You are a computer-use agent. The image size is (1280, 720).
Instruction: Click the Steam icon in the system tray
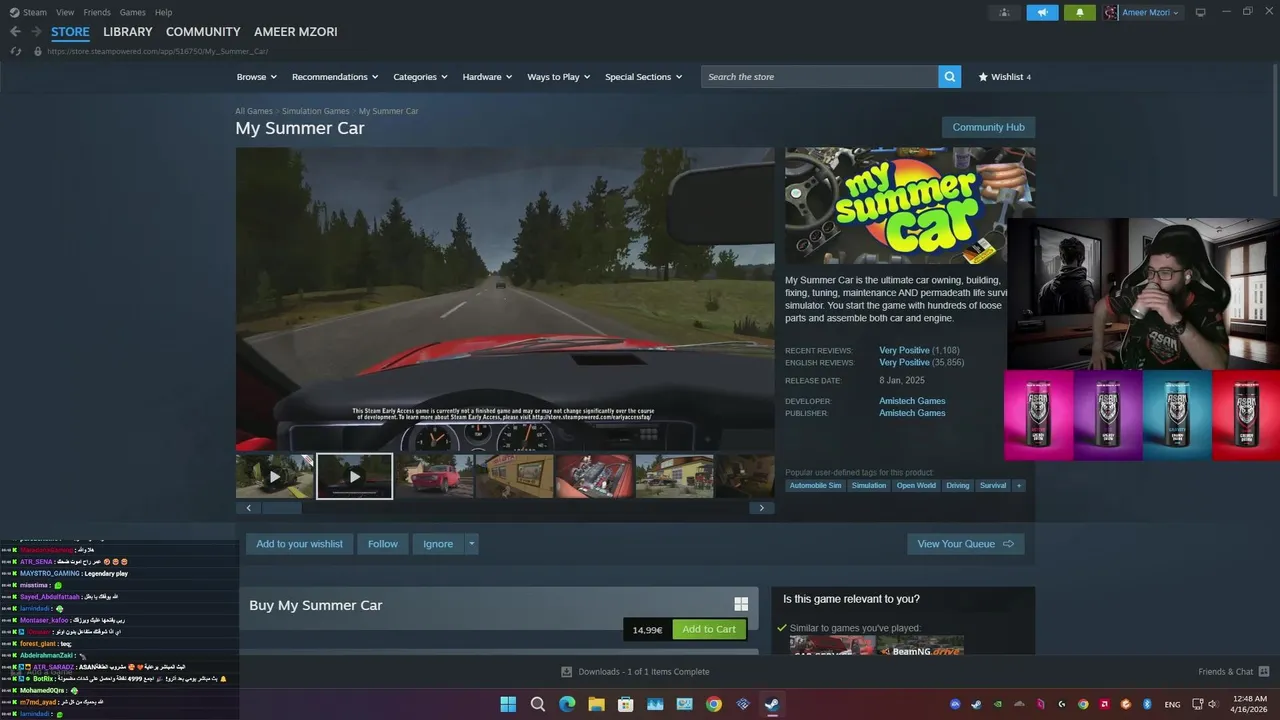[x=976, y=704]
